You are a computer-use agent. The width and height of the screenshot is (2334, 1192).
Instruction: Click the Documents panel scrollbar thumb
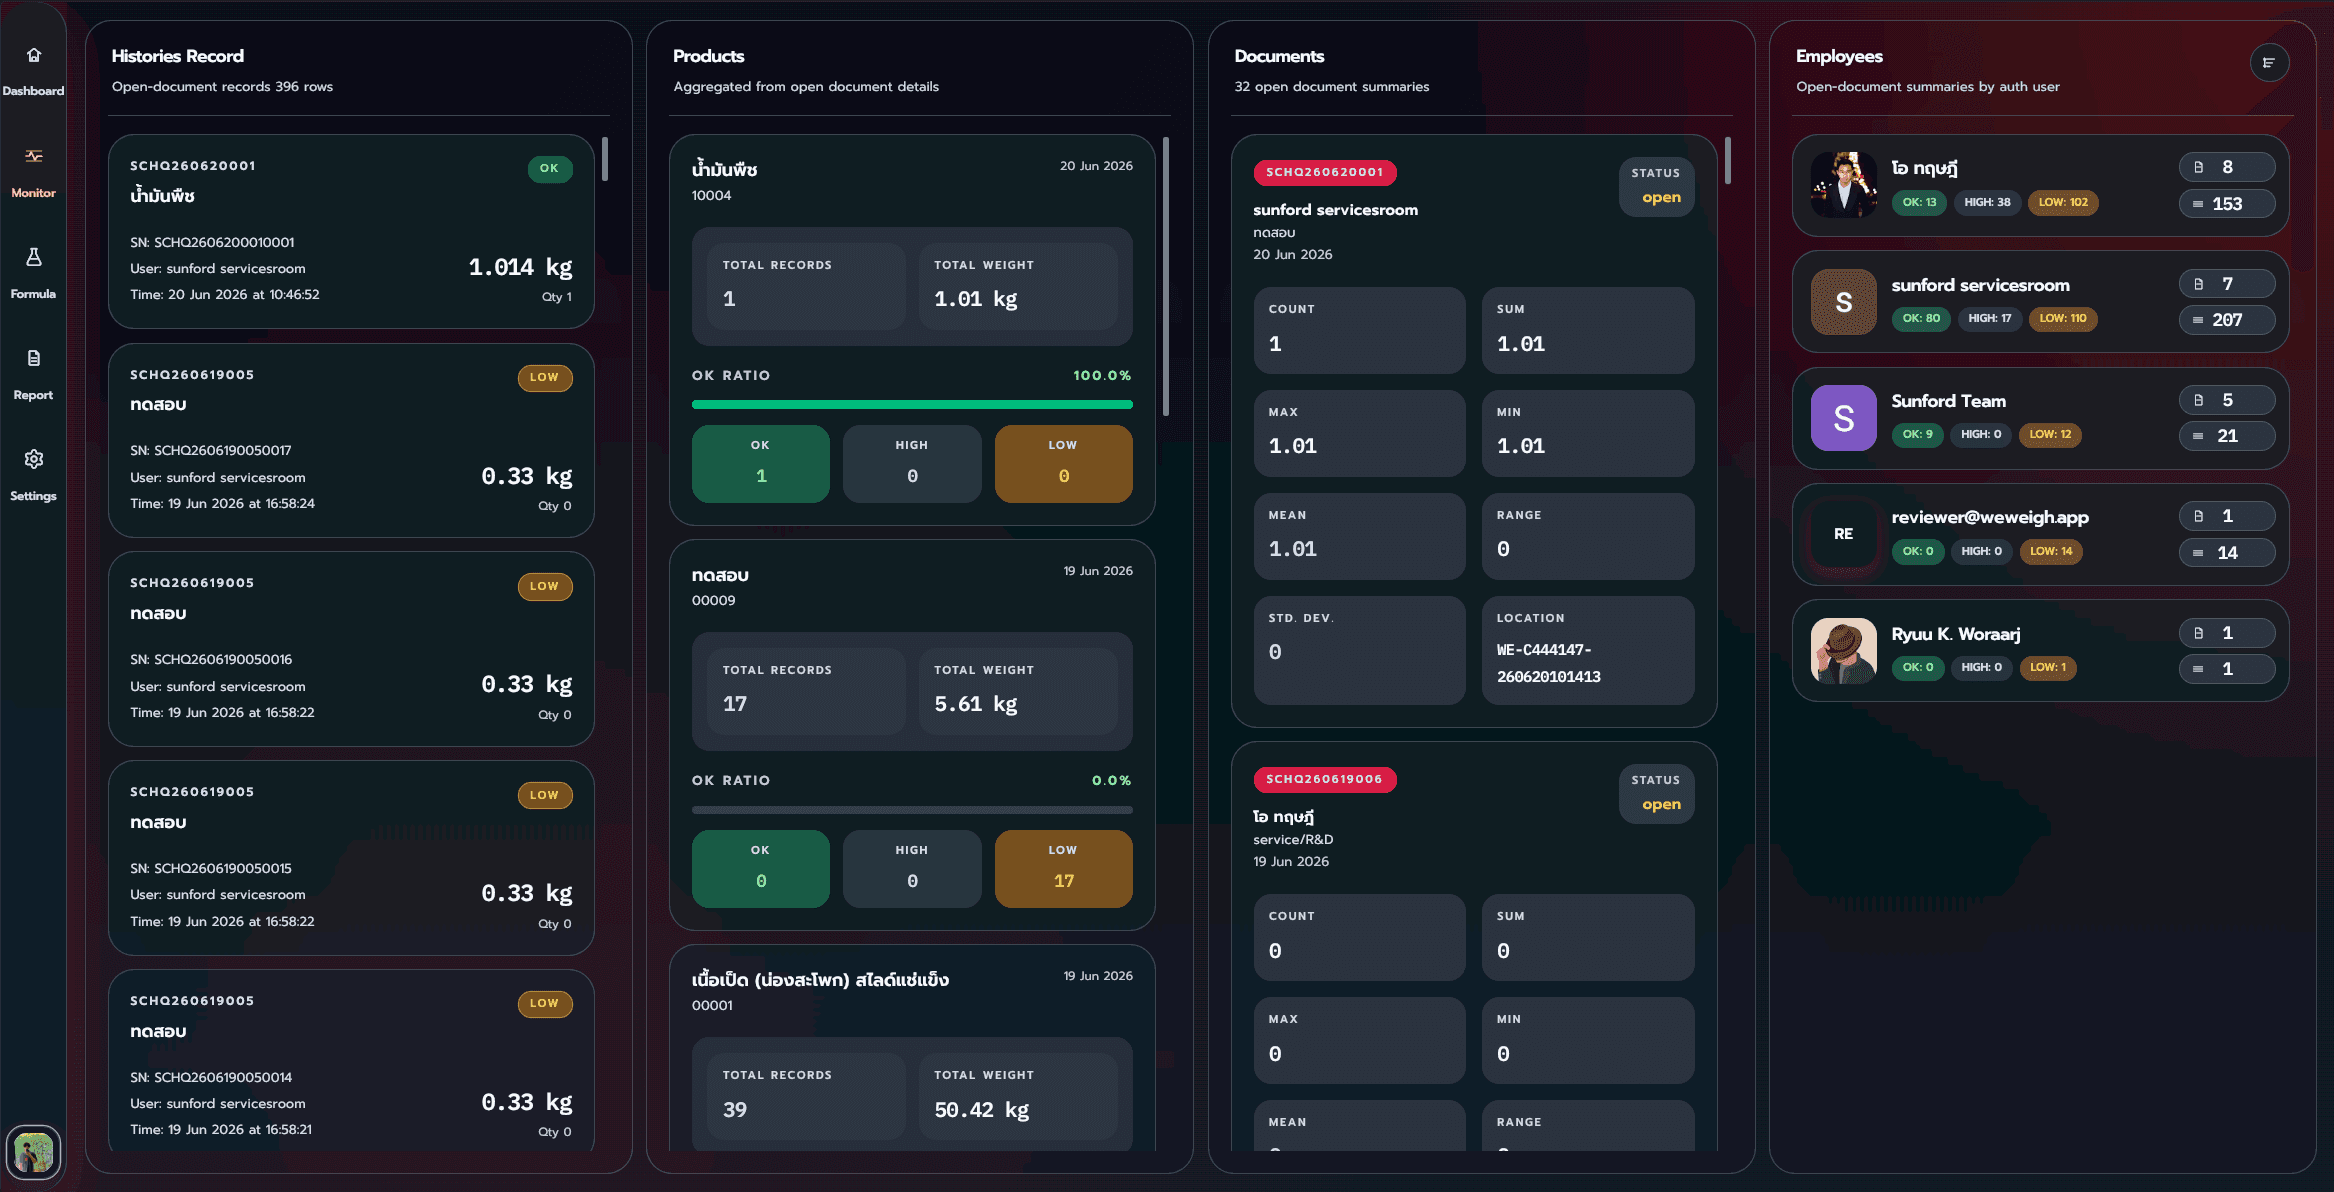pos(1728,160)
